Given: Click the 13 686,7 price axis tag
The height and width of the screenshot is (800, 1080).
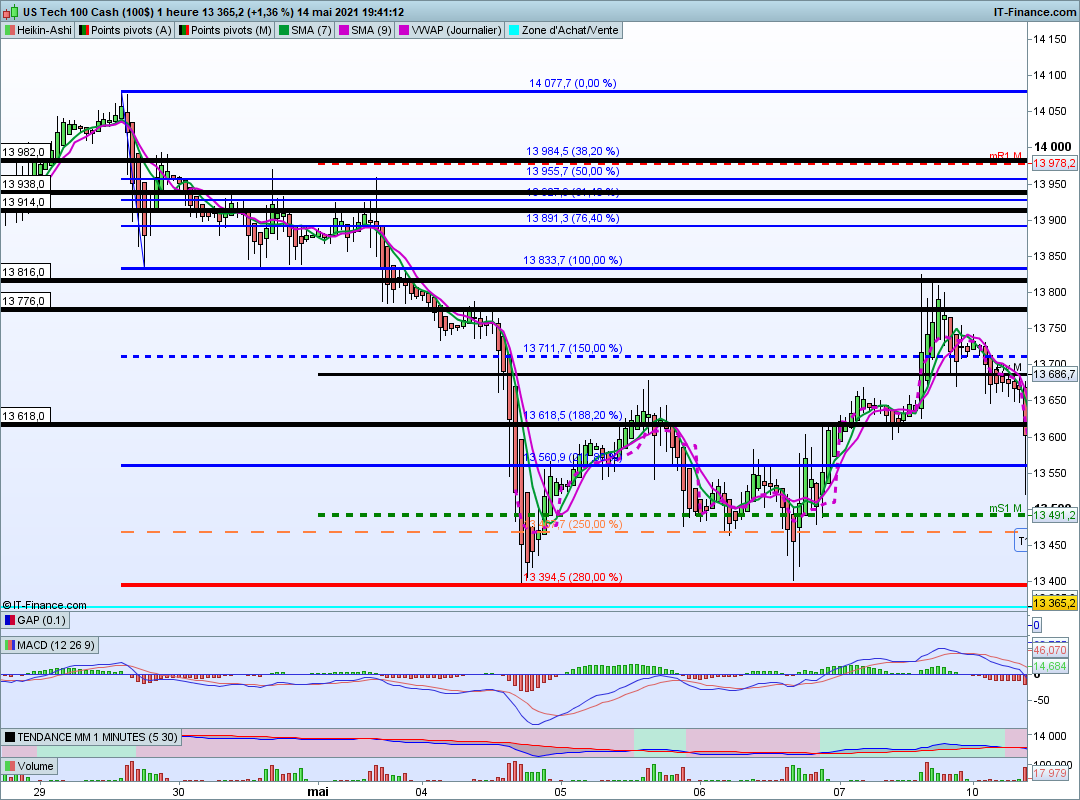Looking at the screenshot, I should 1054,374.
